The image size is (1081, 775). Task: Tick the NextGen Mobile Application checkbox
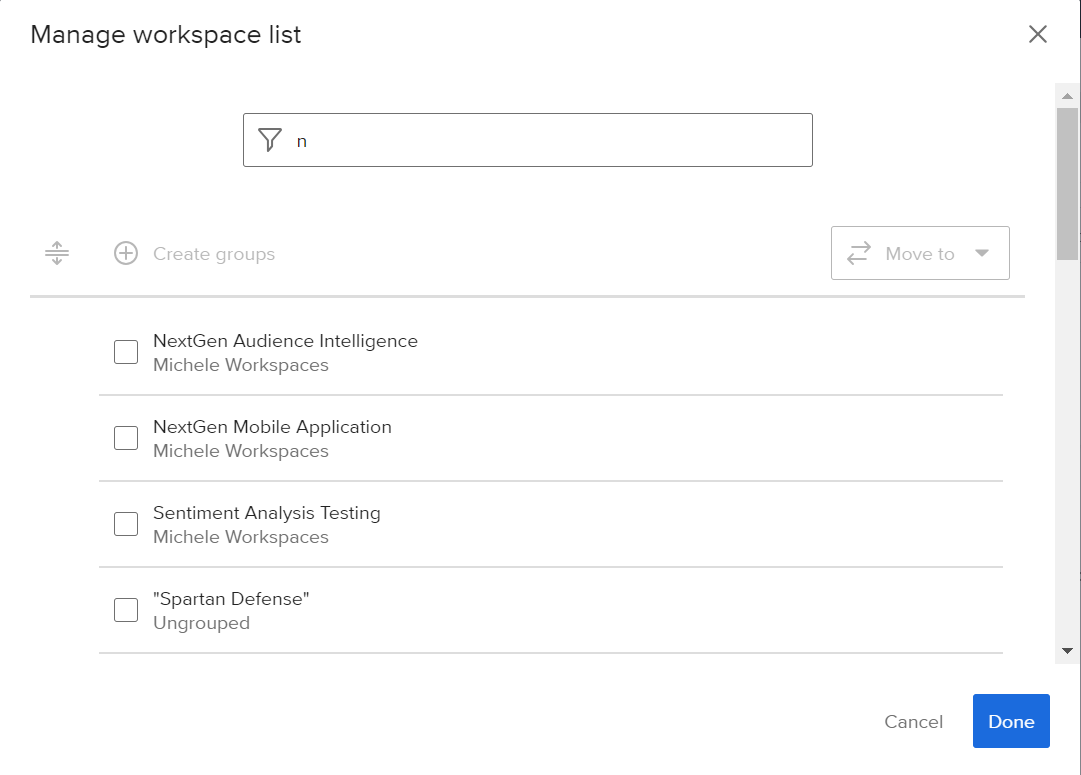[x=126, y=438]
